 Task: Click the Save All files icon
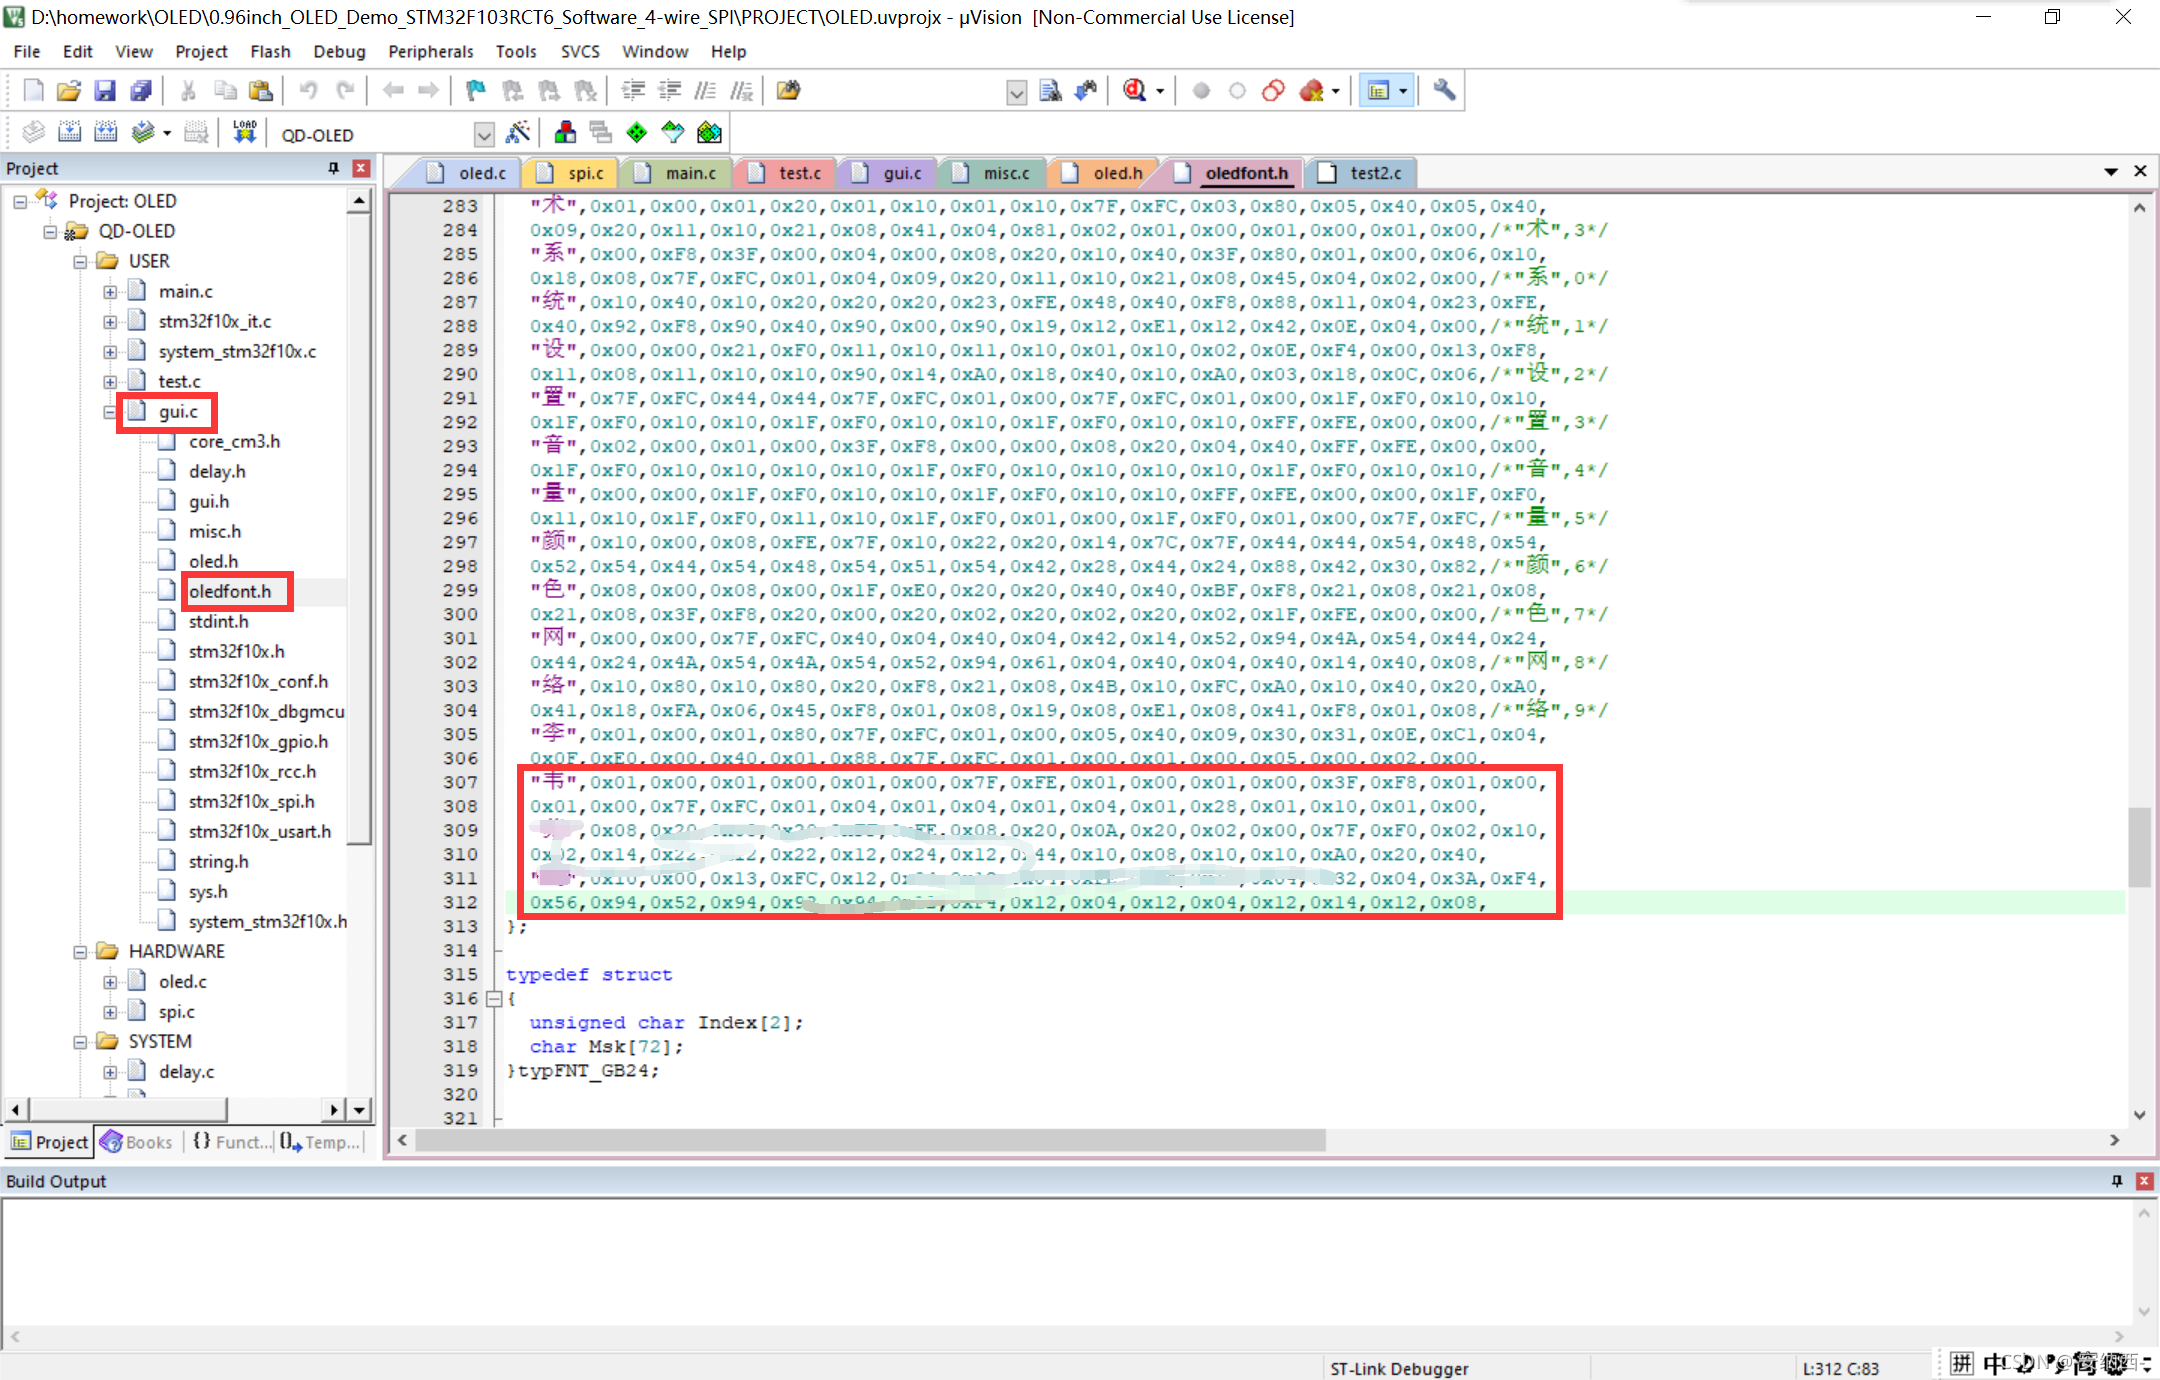click(x=141, y=91)
